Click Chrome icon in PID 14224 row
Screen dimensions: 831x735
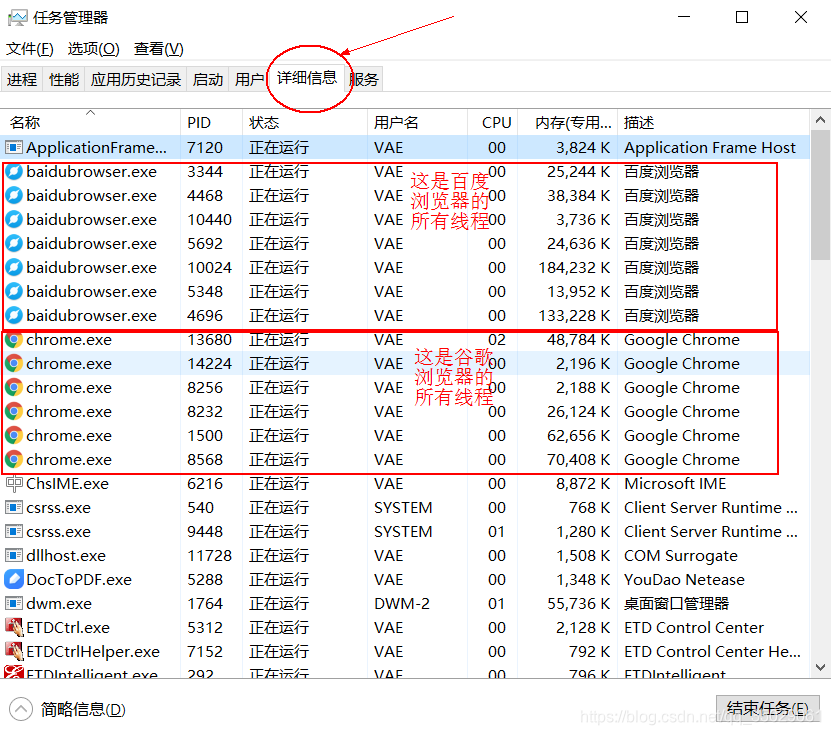[14, 364]
